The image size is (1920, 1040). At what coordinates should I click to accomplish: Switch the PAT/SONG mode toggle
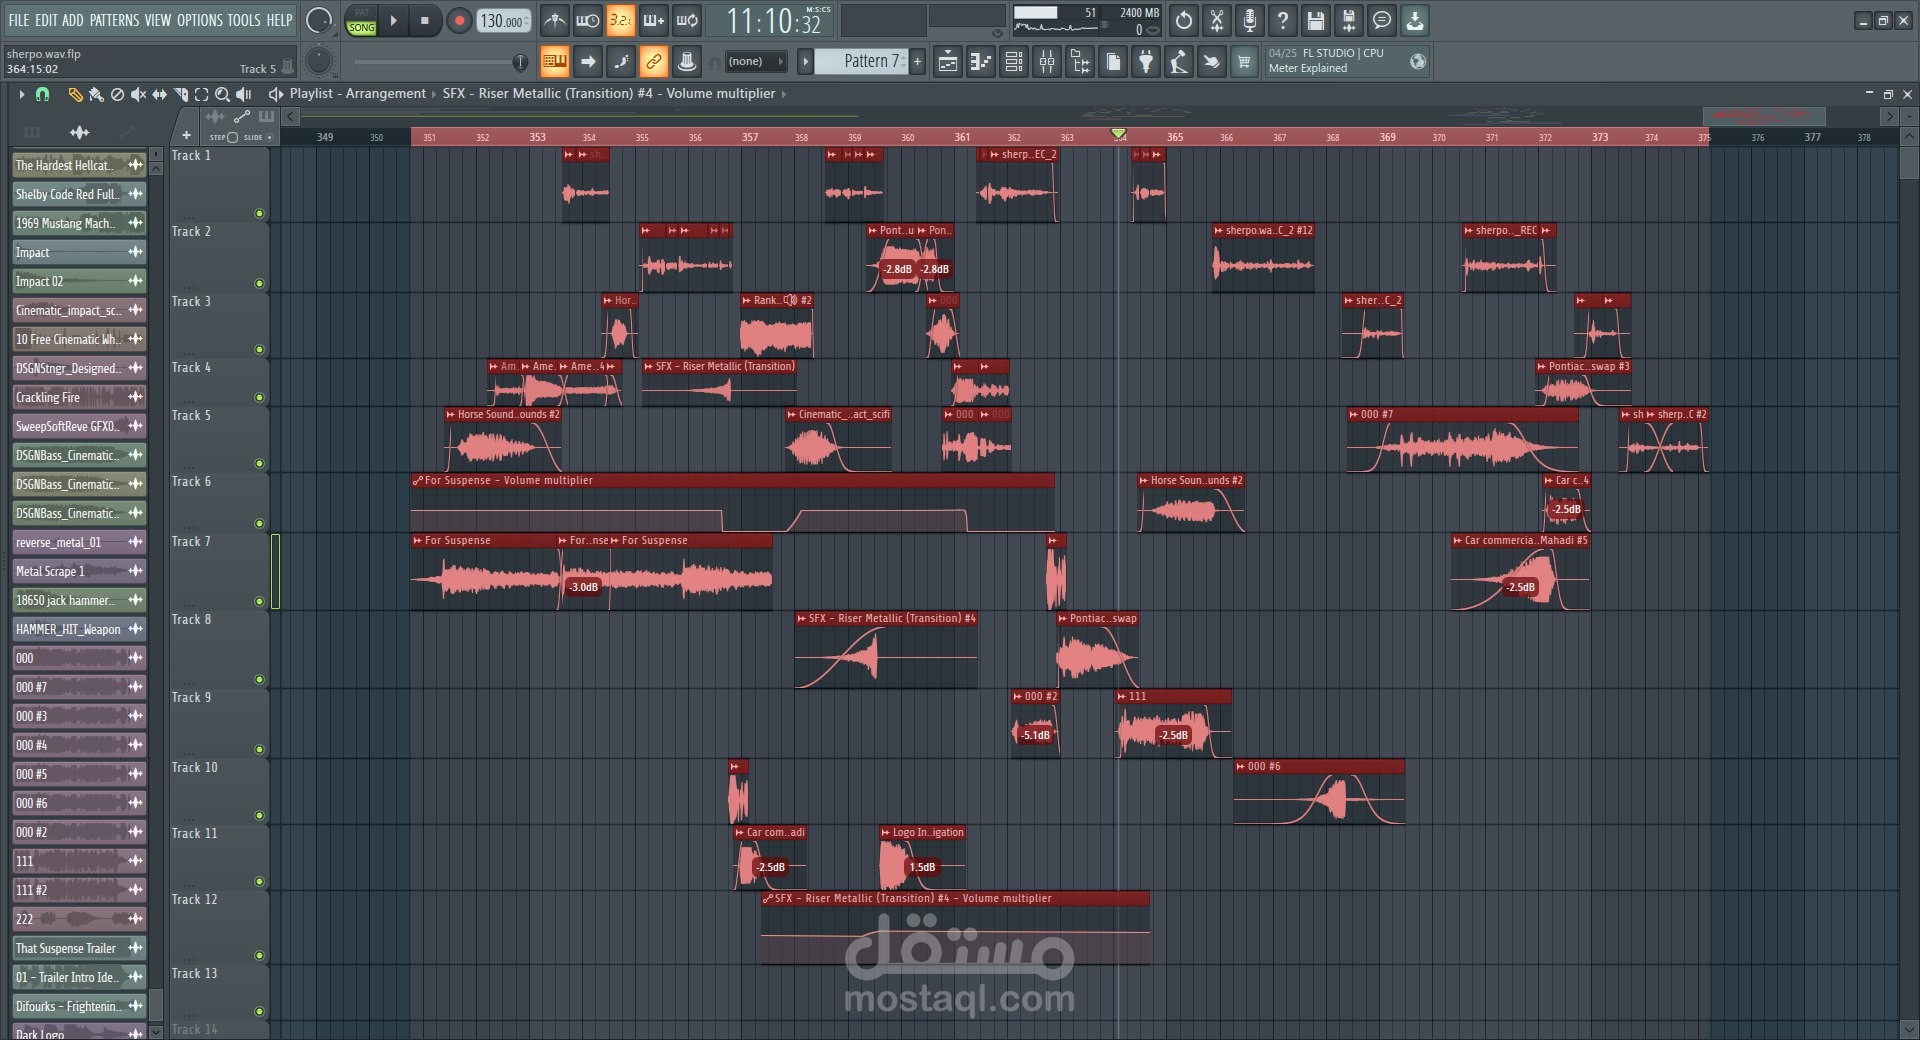click(361, 21)
